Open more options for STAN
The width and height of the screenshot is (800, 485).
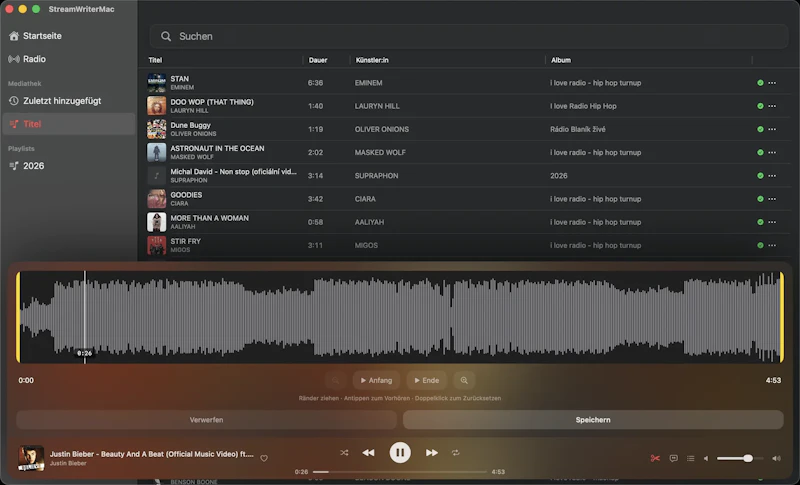772,83
